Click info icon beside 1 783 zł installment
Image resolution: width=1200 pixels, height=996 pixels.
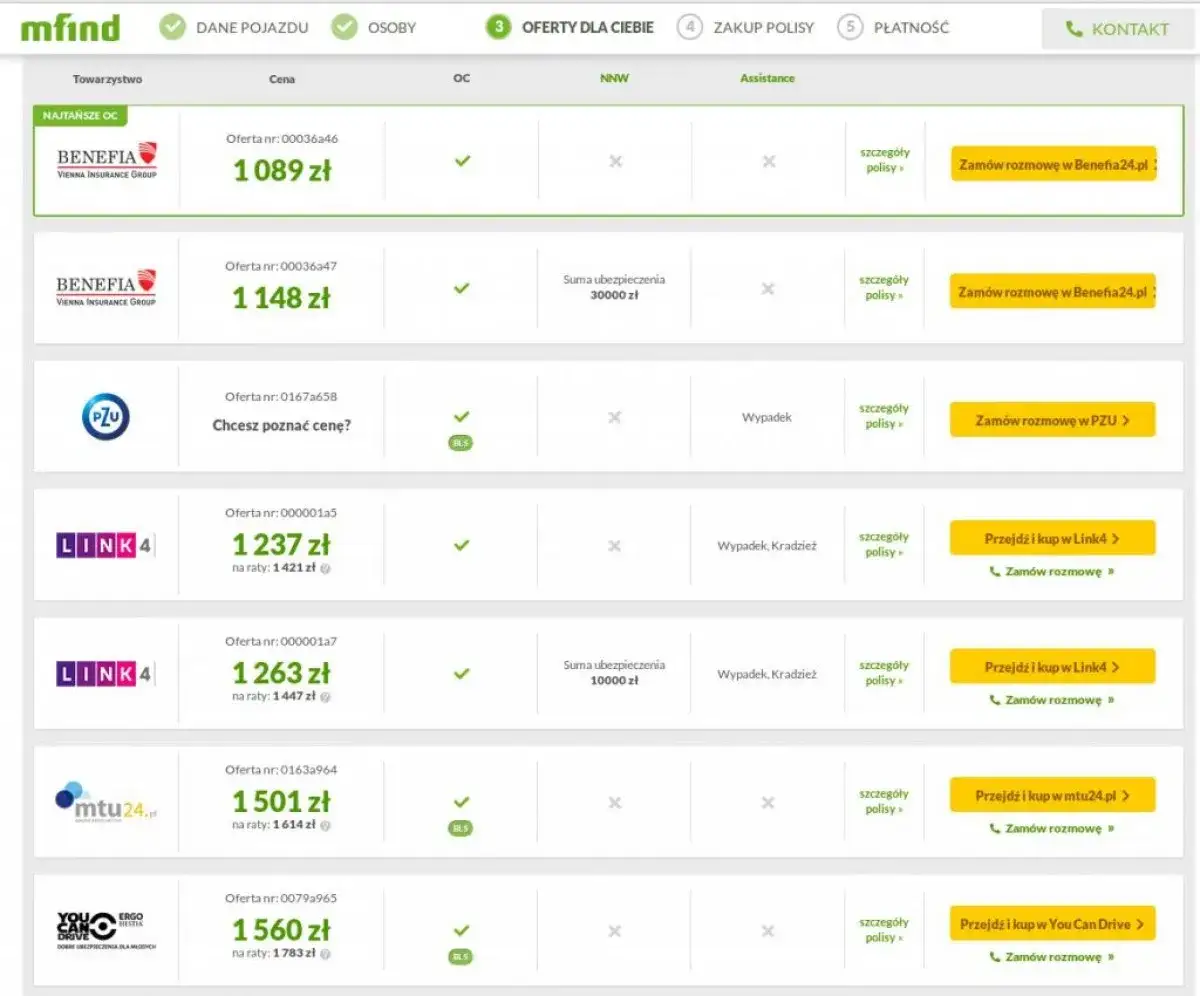[325, 953]
